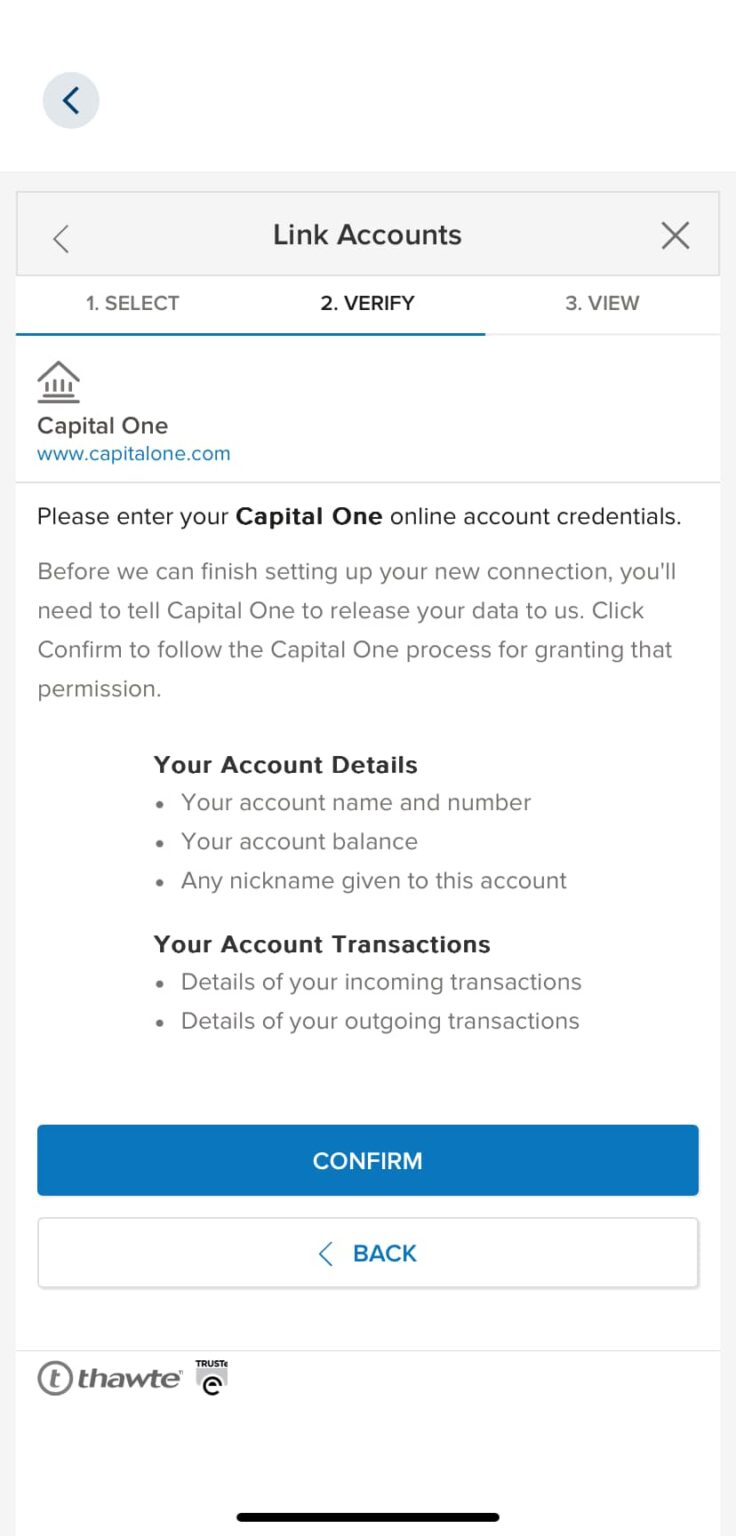
Task: Click the "Your Account Transactions" heading
Action: coord(321,944)
